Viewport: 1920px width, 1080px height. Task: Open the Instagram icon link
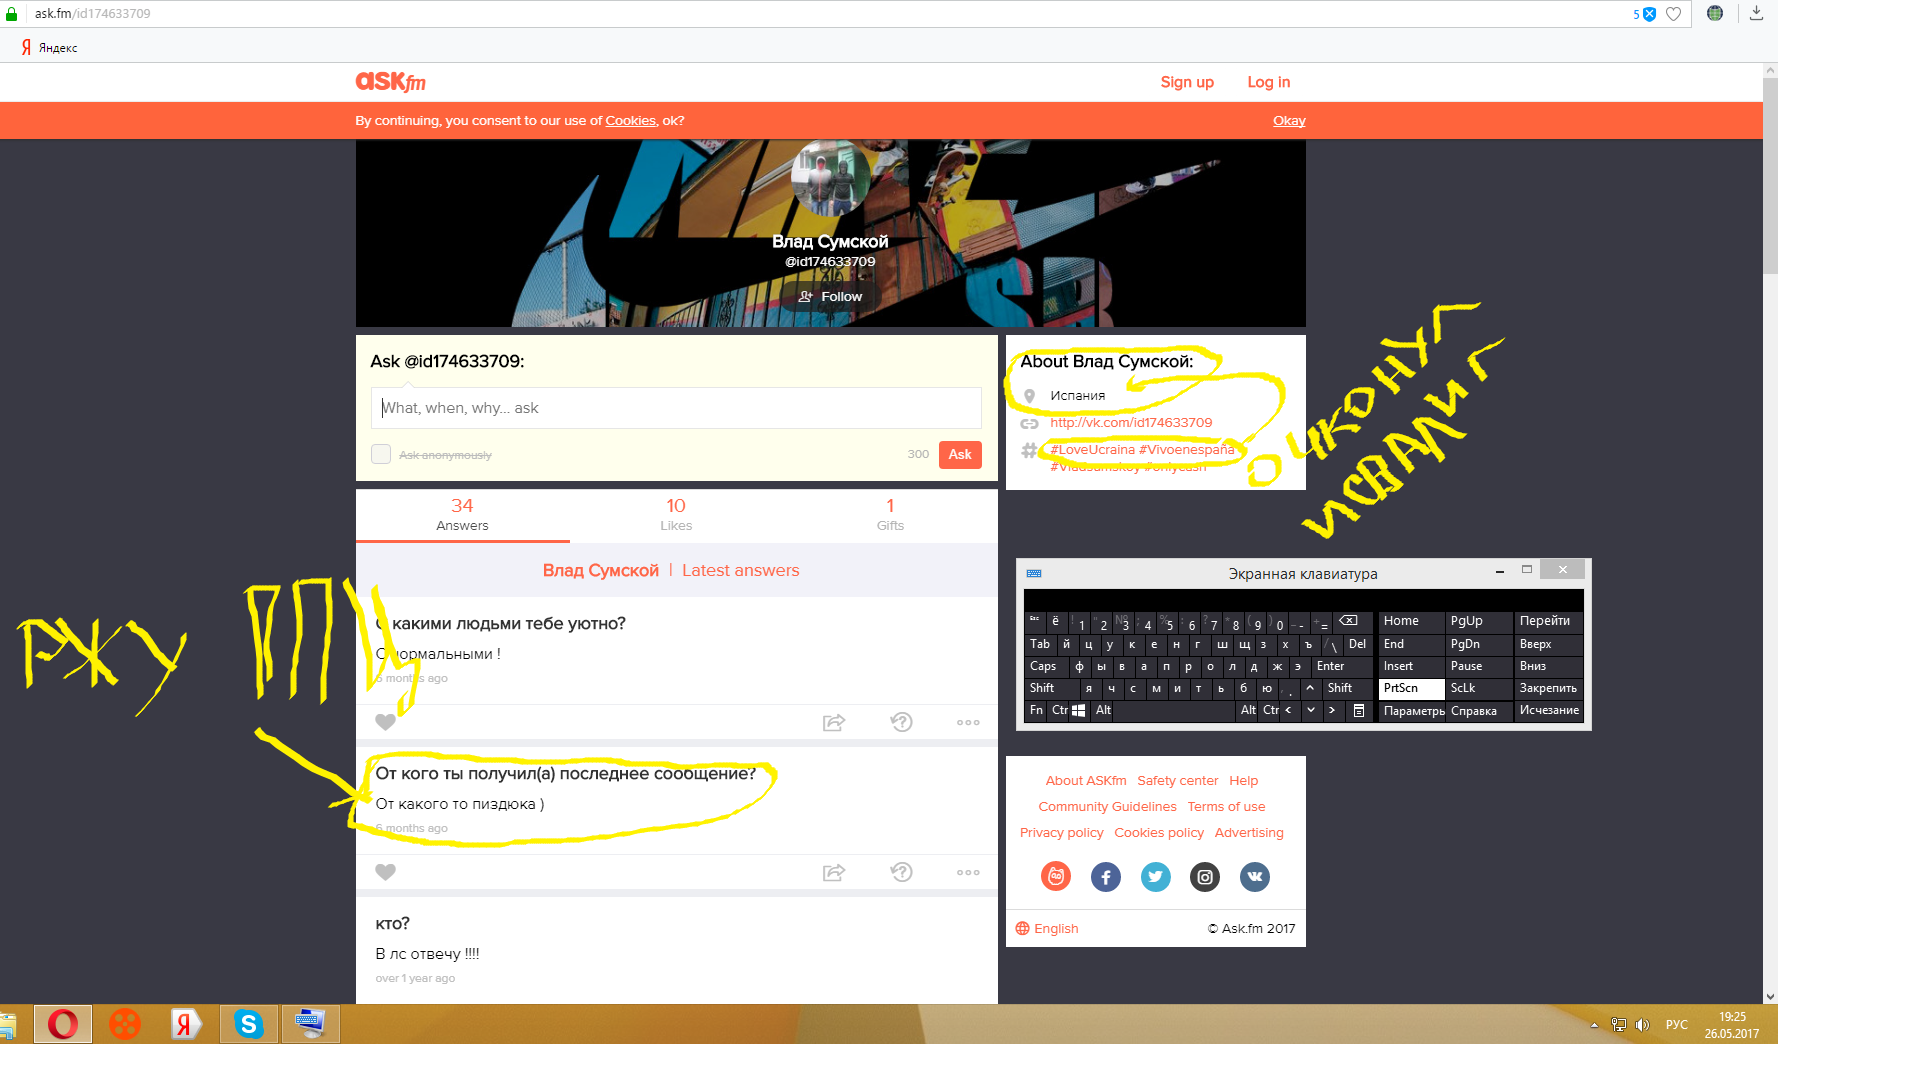pyautogui.click(x=1205, y=877)
